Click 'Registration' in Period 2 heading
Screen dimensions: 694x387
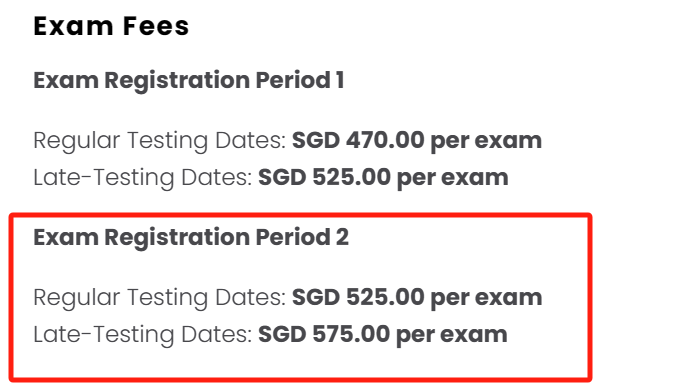[177, 238]
